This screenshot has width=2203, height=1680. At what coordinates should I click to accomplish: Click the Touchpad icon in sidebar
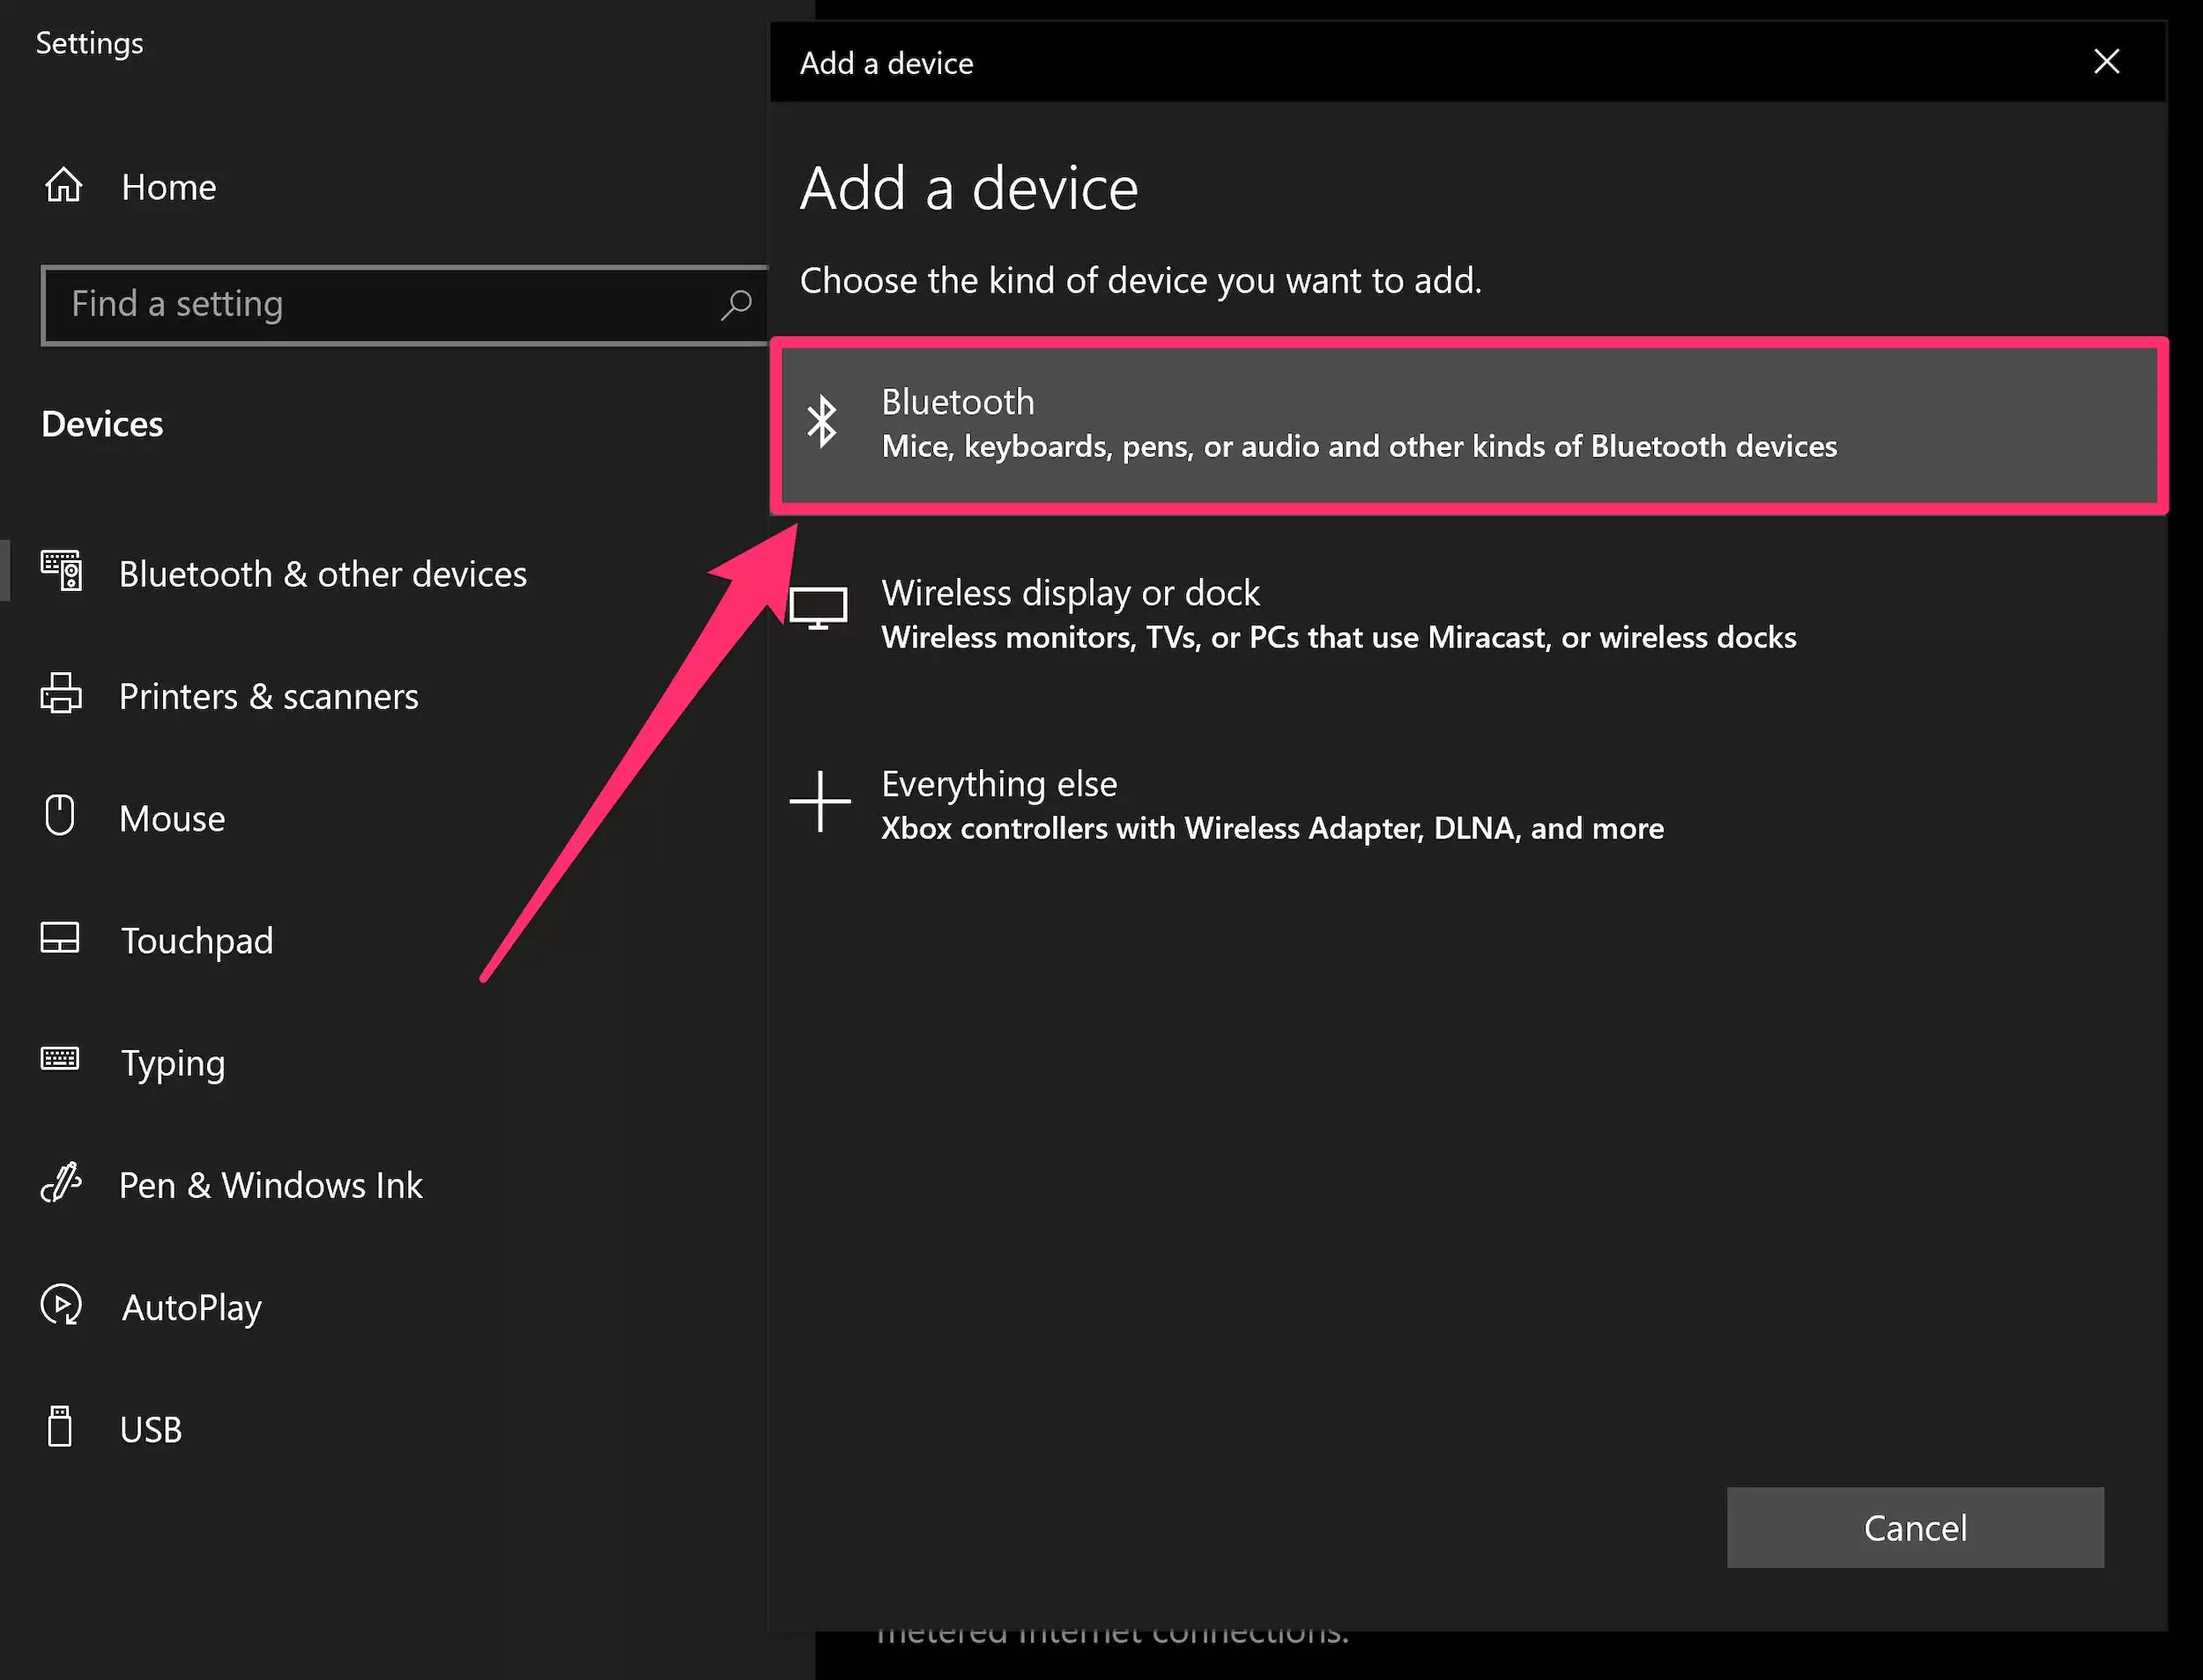pos(60,939)
